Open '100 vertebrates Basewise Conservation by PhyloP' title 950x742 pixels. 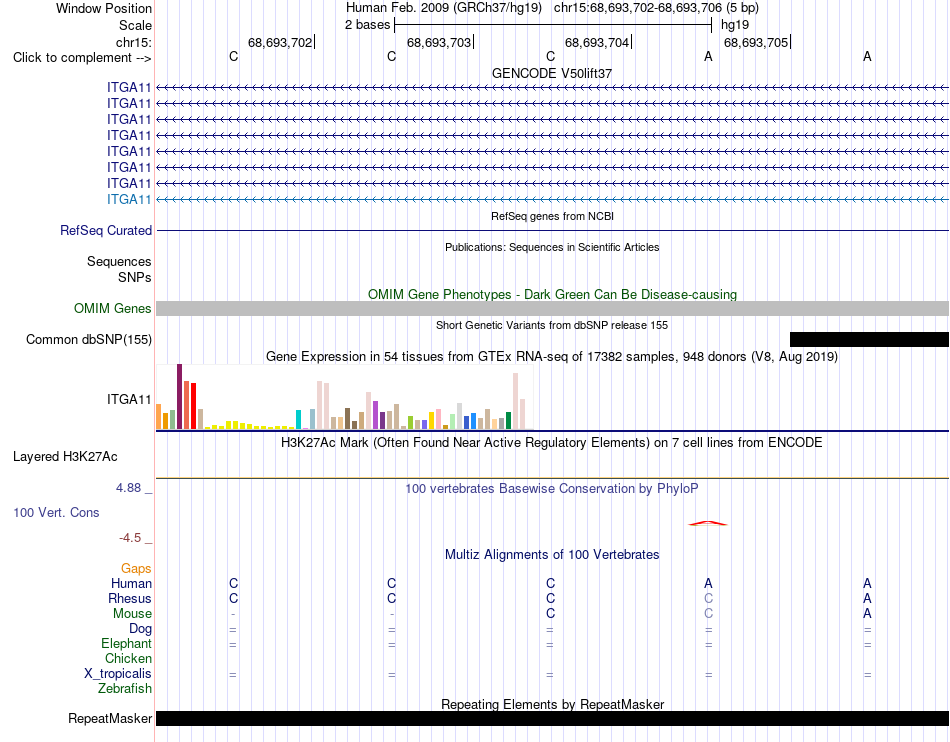tap(552, 489)
